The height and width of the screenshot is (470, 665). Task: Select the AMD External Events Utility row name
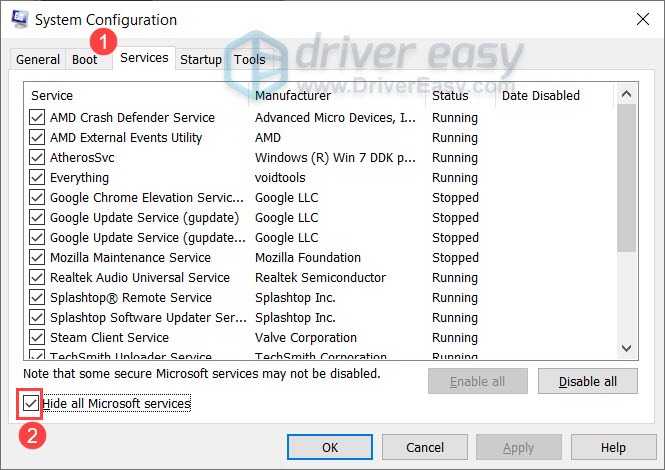pyautogui.click(x=126, y=137)
